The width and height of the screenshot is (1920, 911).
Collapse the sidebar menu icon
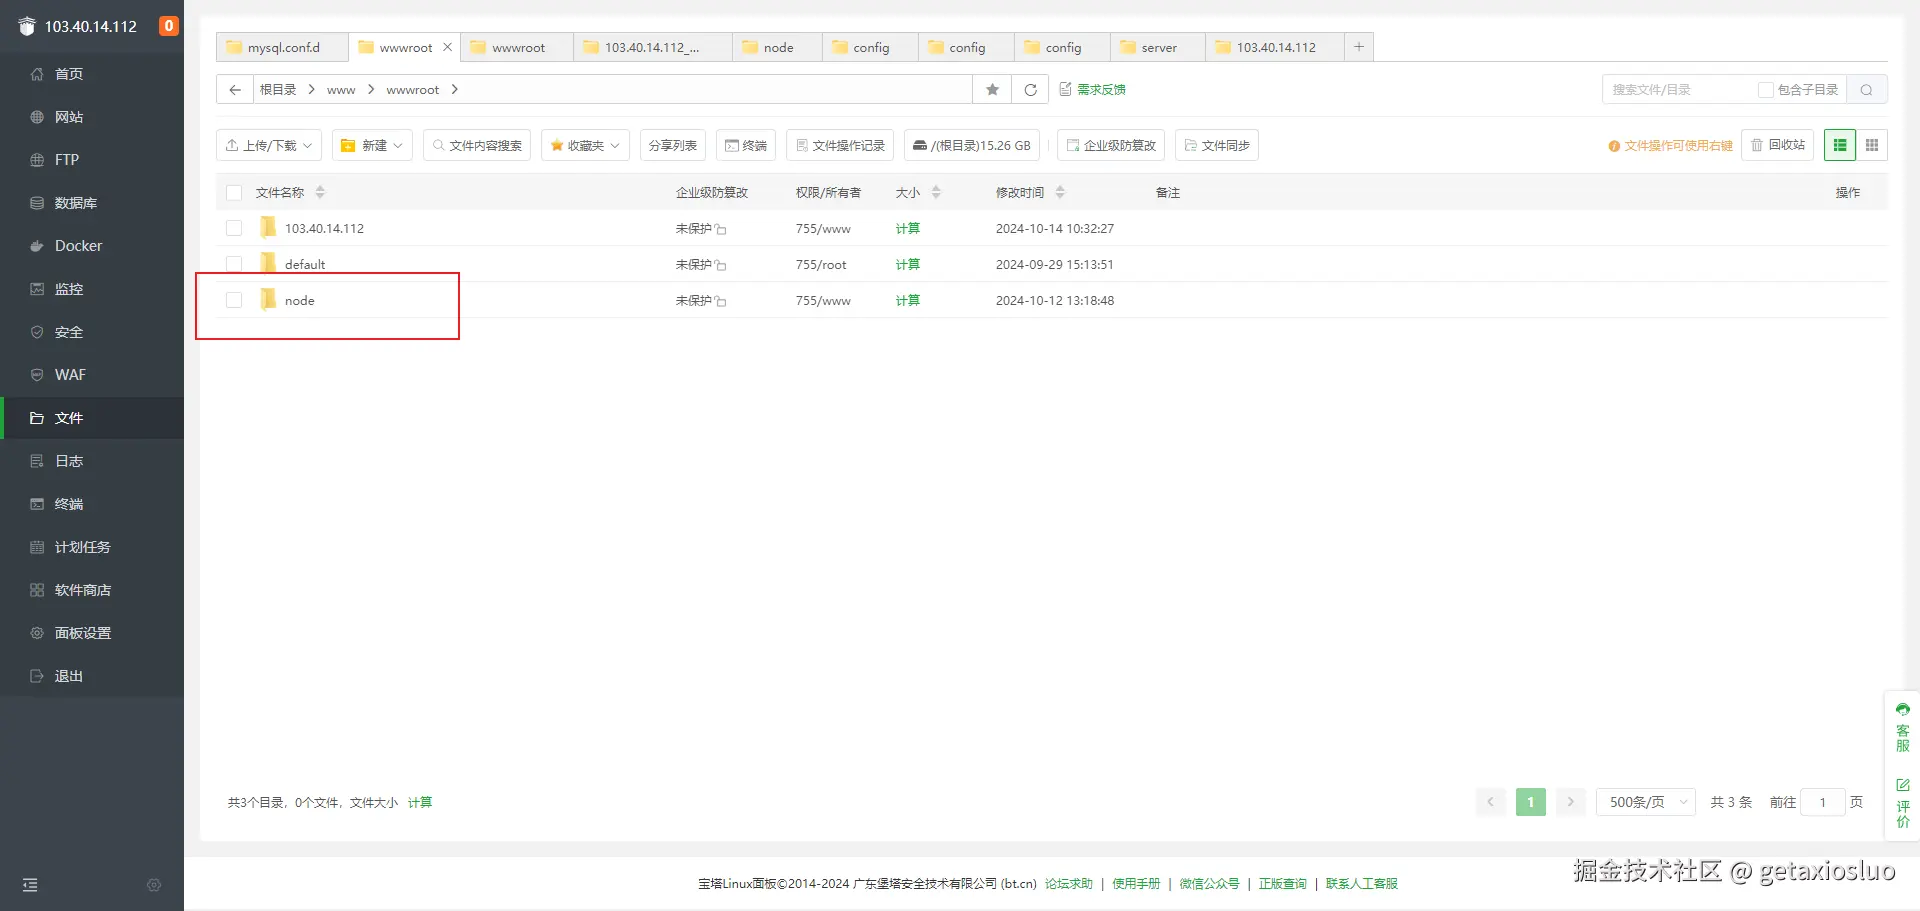click(x=30, y=885)
